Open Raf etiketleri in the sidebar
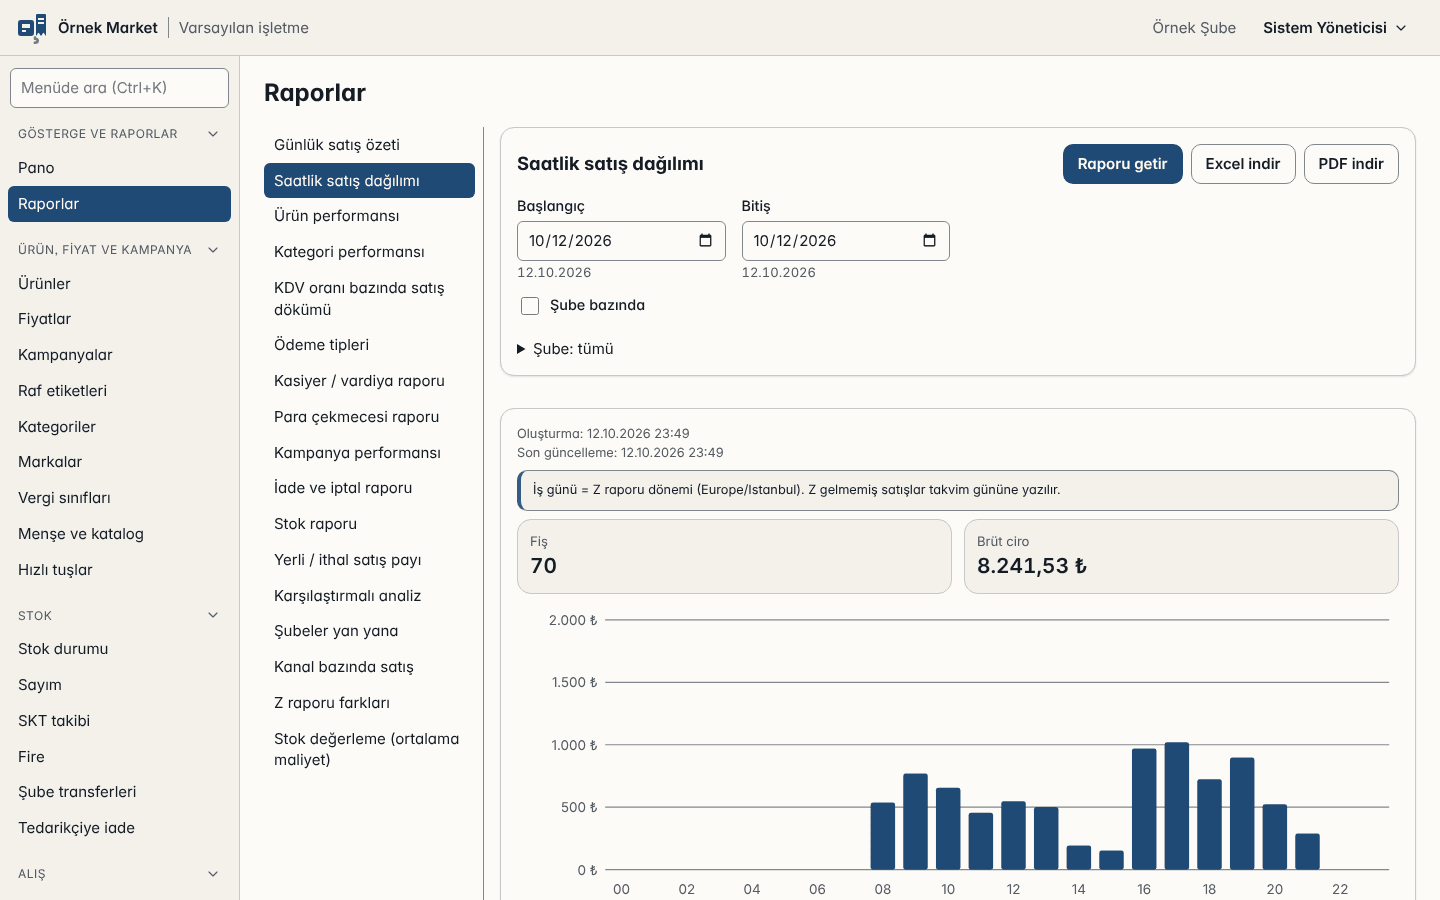The image size is (1440, 900). click(119, 391)
